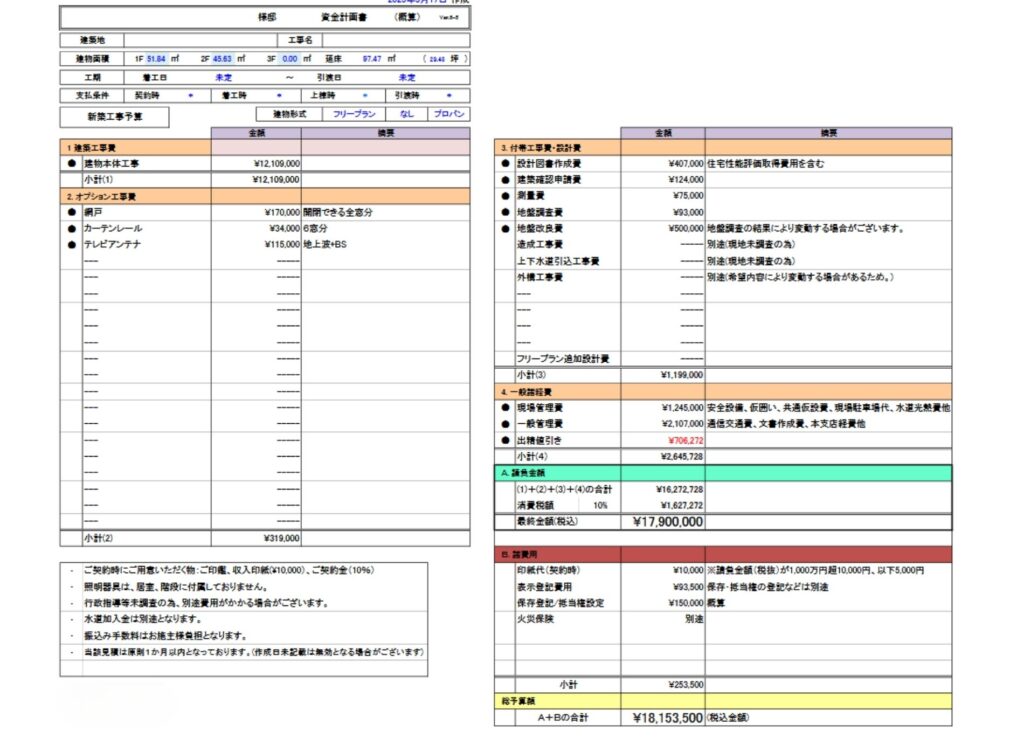Click the 新築工事予算 title box

pos(114,117)
